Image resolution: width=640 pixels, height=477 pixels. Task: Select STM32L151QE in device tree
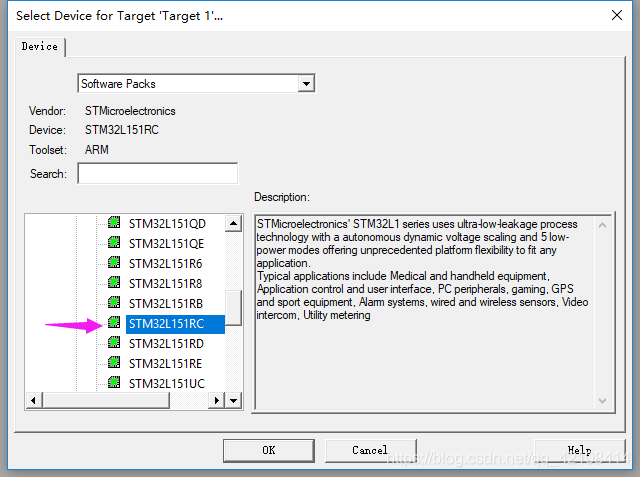(x=166, y=244)
